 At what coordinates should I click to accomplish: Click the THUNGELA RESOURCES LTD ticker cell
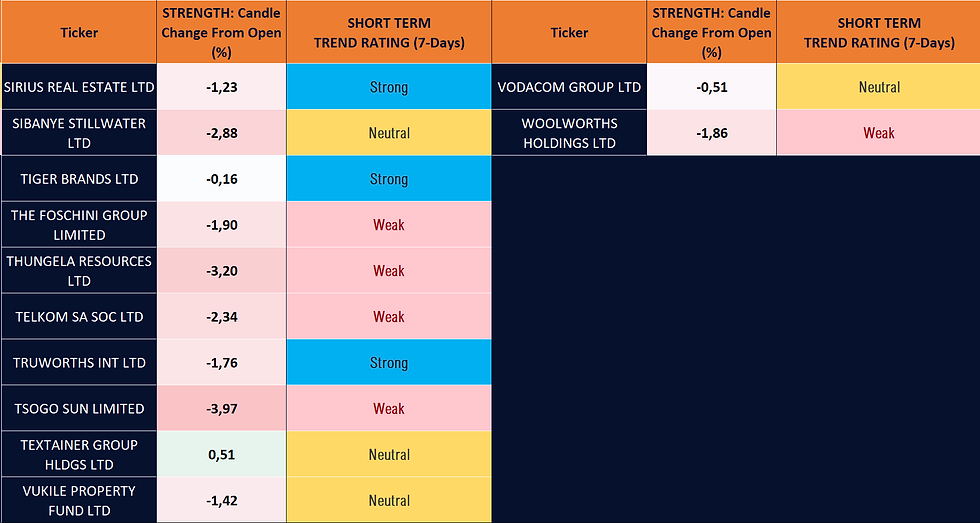tap(79, 271)
